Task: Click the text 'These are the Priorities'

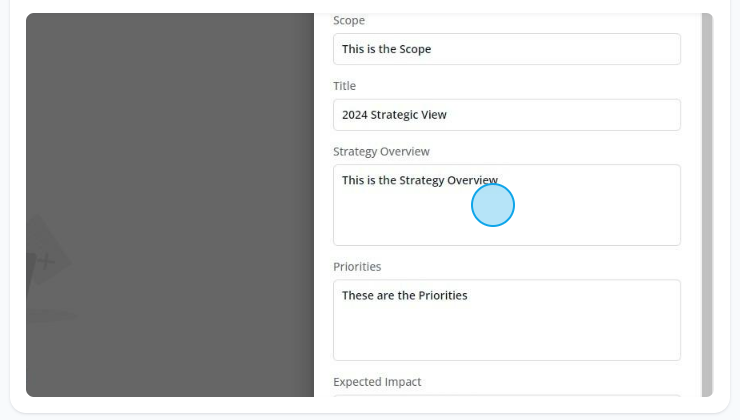Action: coord(404,295)
